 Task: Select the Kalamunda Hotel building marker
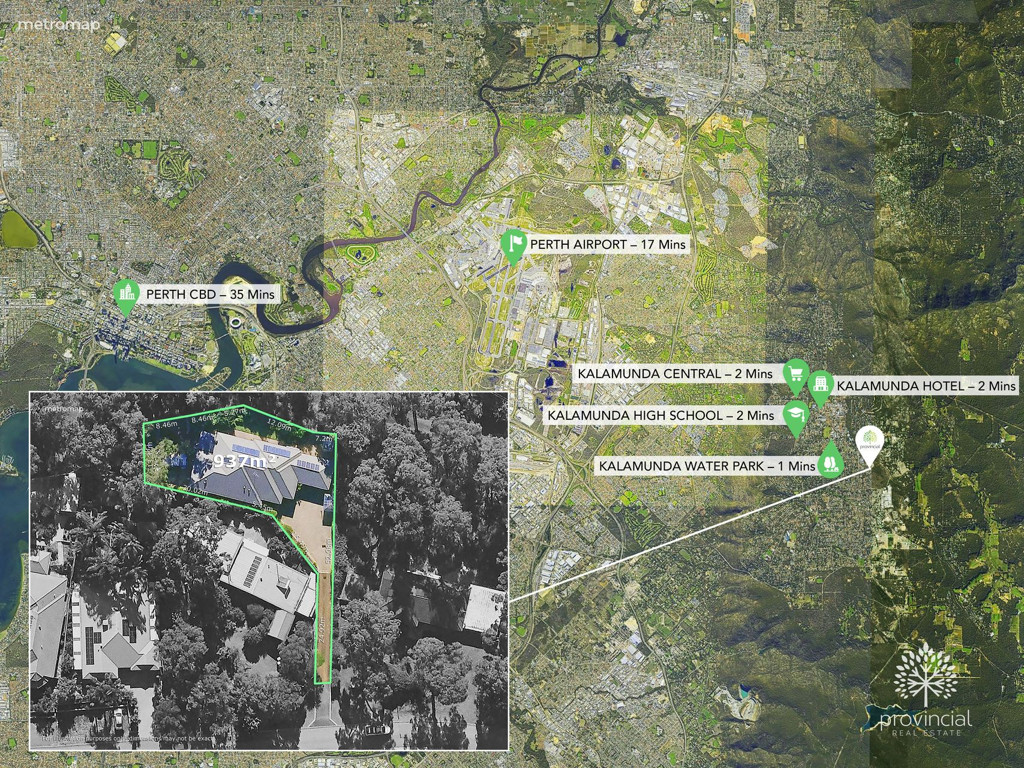[820, 385]
